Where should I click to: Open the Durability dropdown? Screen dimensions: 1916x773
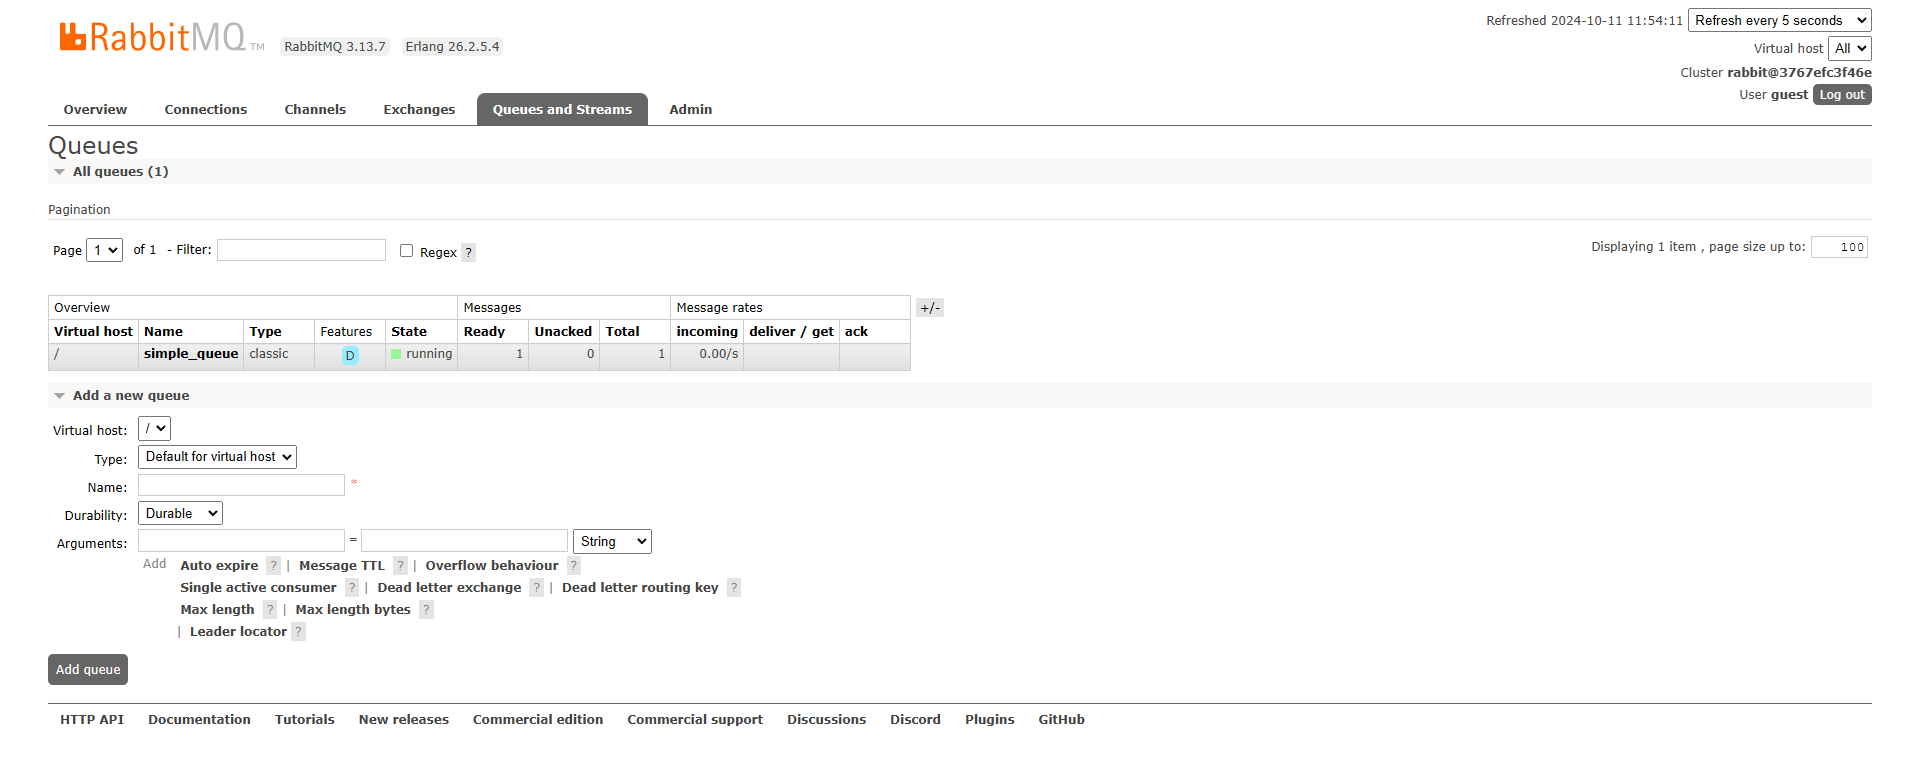pos(180,514)
